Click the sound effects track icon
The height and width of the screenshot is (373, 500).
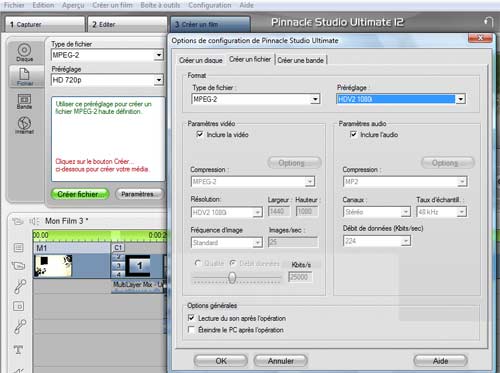click(x=20, y=286)
